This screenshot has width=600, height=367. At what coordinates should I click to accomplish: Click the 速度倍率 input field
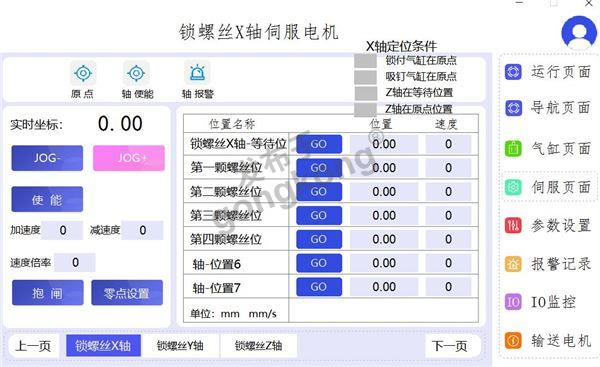[x=75, y=262]
